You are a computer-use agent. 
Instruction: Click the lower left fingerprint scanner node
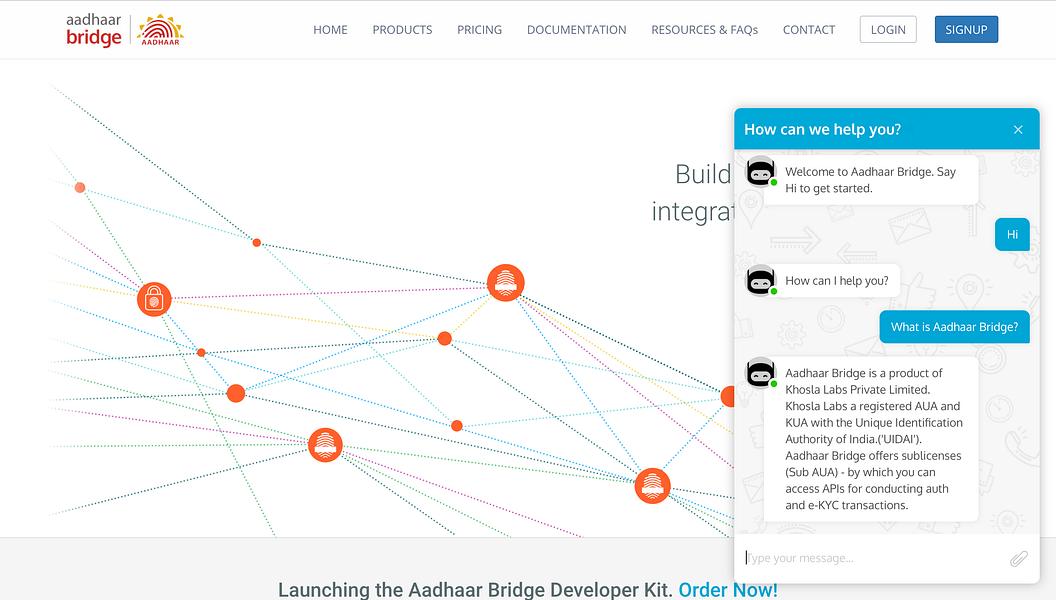[325, 444]
